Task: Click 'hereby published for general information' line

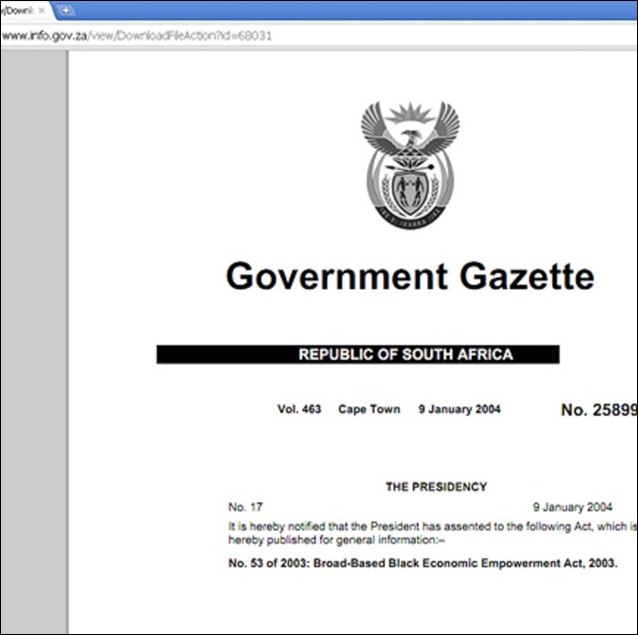Action: [337, 540]
